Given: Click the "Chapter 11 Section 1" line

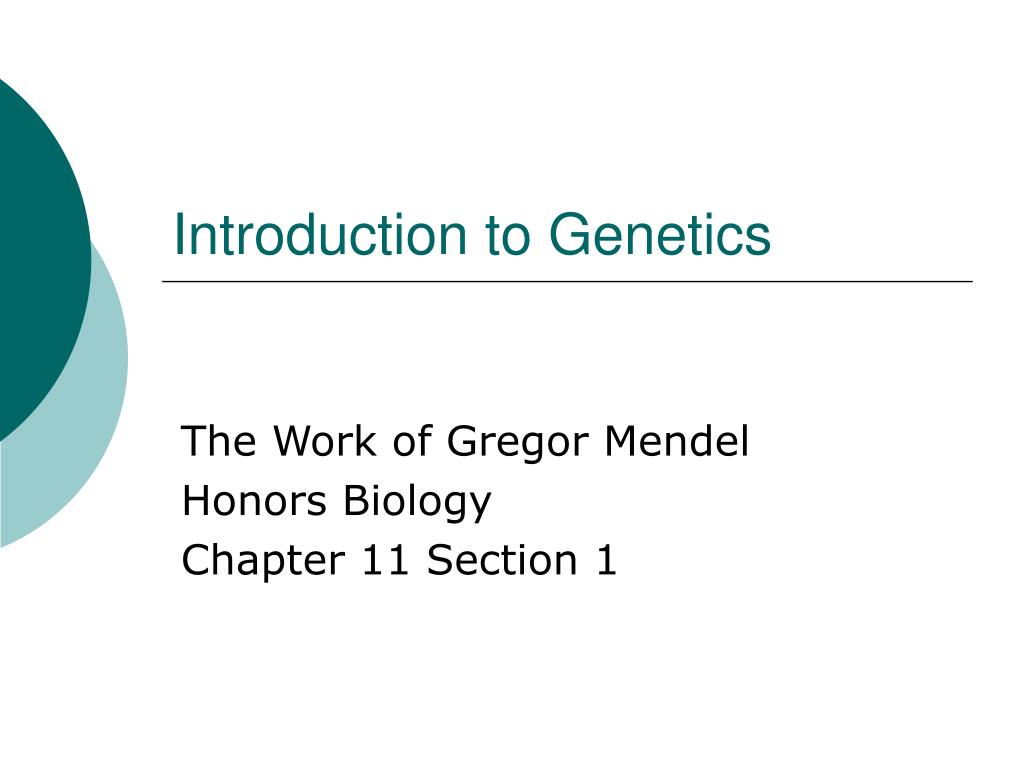Looking at the screenshot, I should click(399, 560).
